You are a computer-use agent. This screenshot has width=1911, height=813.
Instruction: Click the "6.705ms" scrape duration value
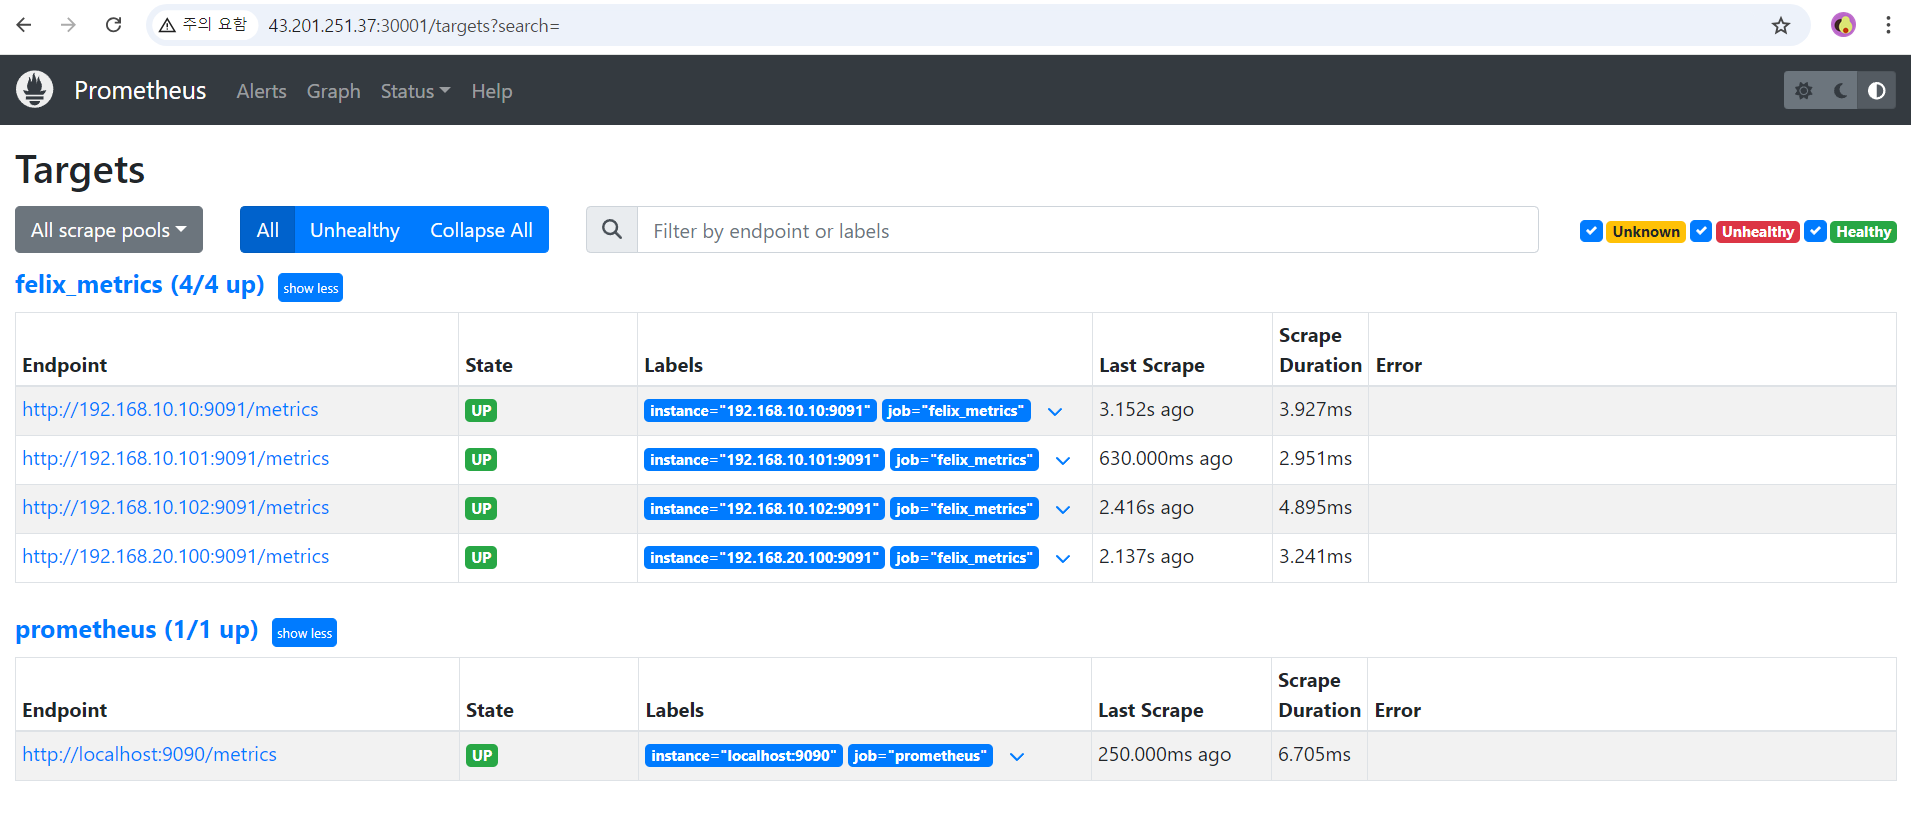pos(1314,754)
